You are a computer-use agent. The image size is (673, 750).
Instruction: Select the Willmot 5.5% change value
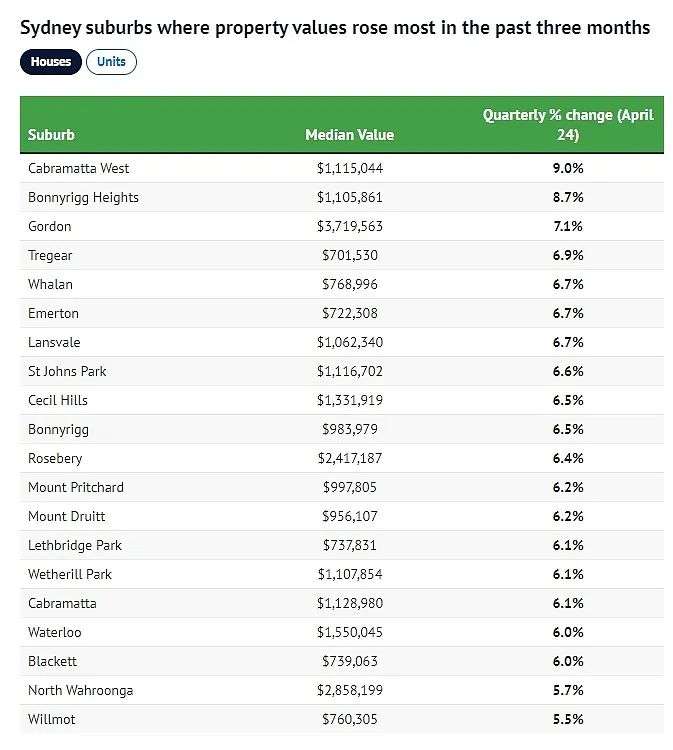pyautogui.click(x=568, y=719)
